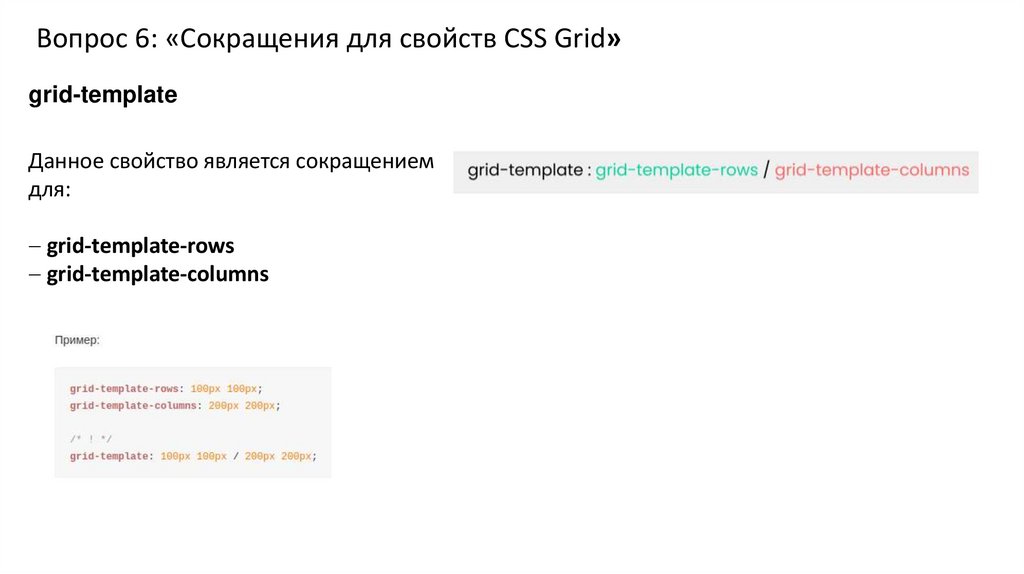
Task: Select the bold "grid-template" heading
Action: coord(103,96)
